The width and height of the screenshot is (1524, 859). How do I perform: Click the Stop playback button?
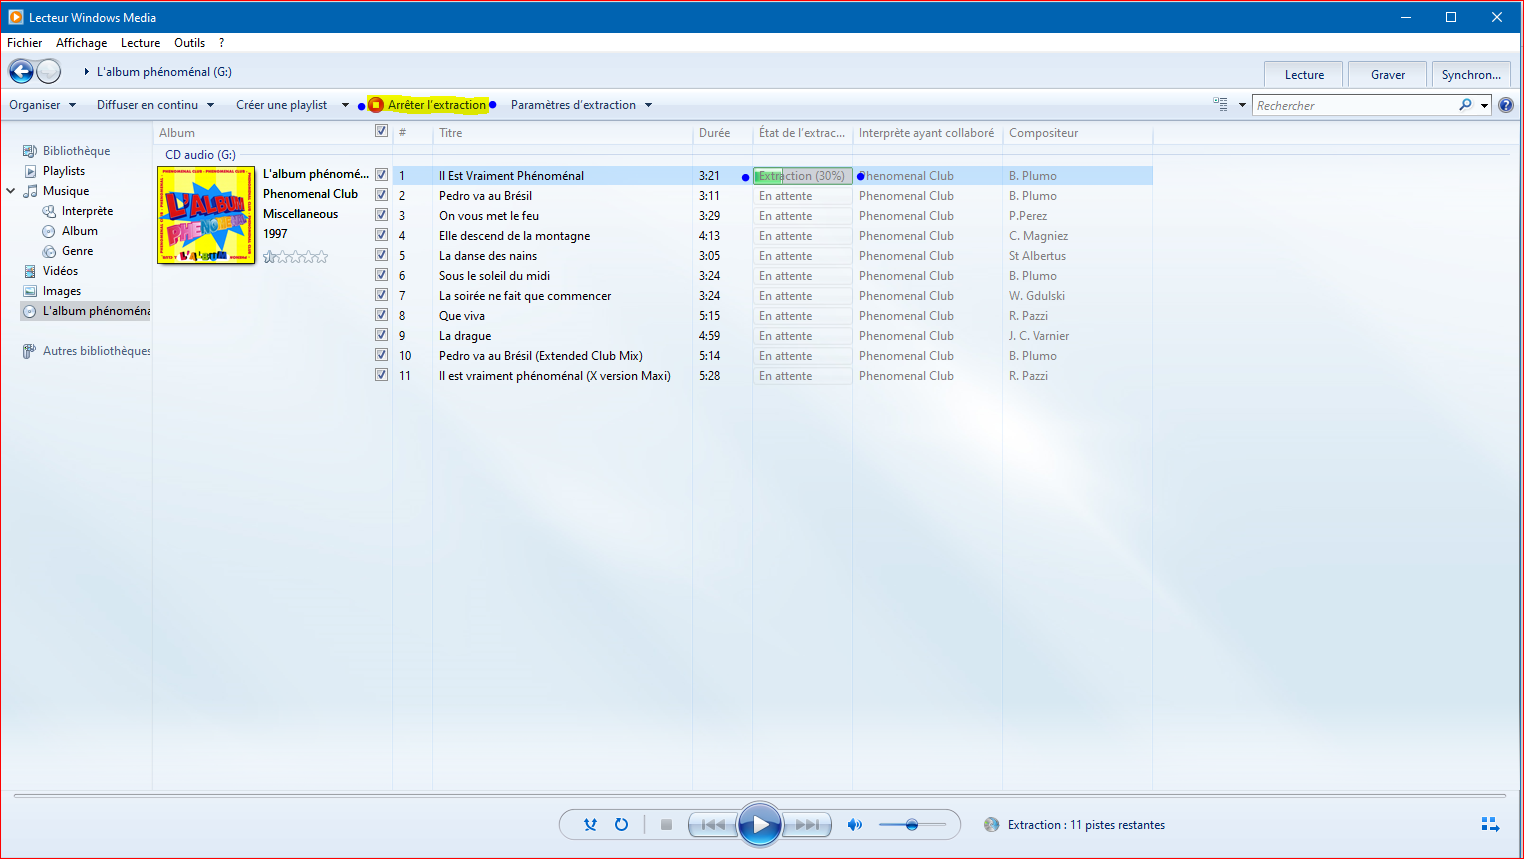666,825
